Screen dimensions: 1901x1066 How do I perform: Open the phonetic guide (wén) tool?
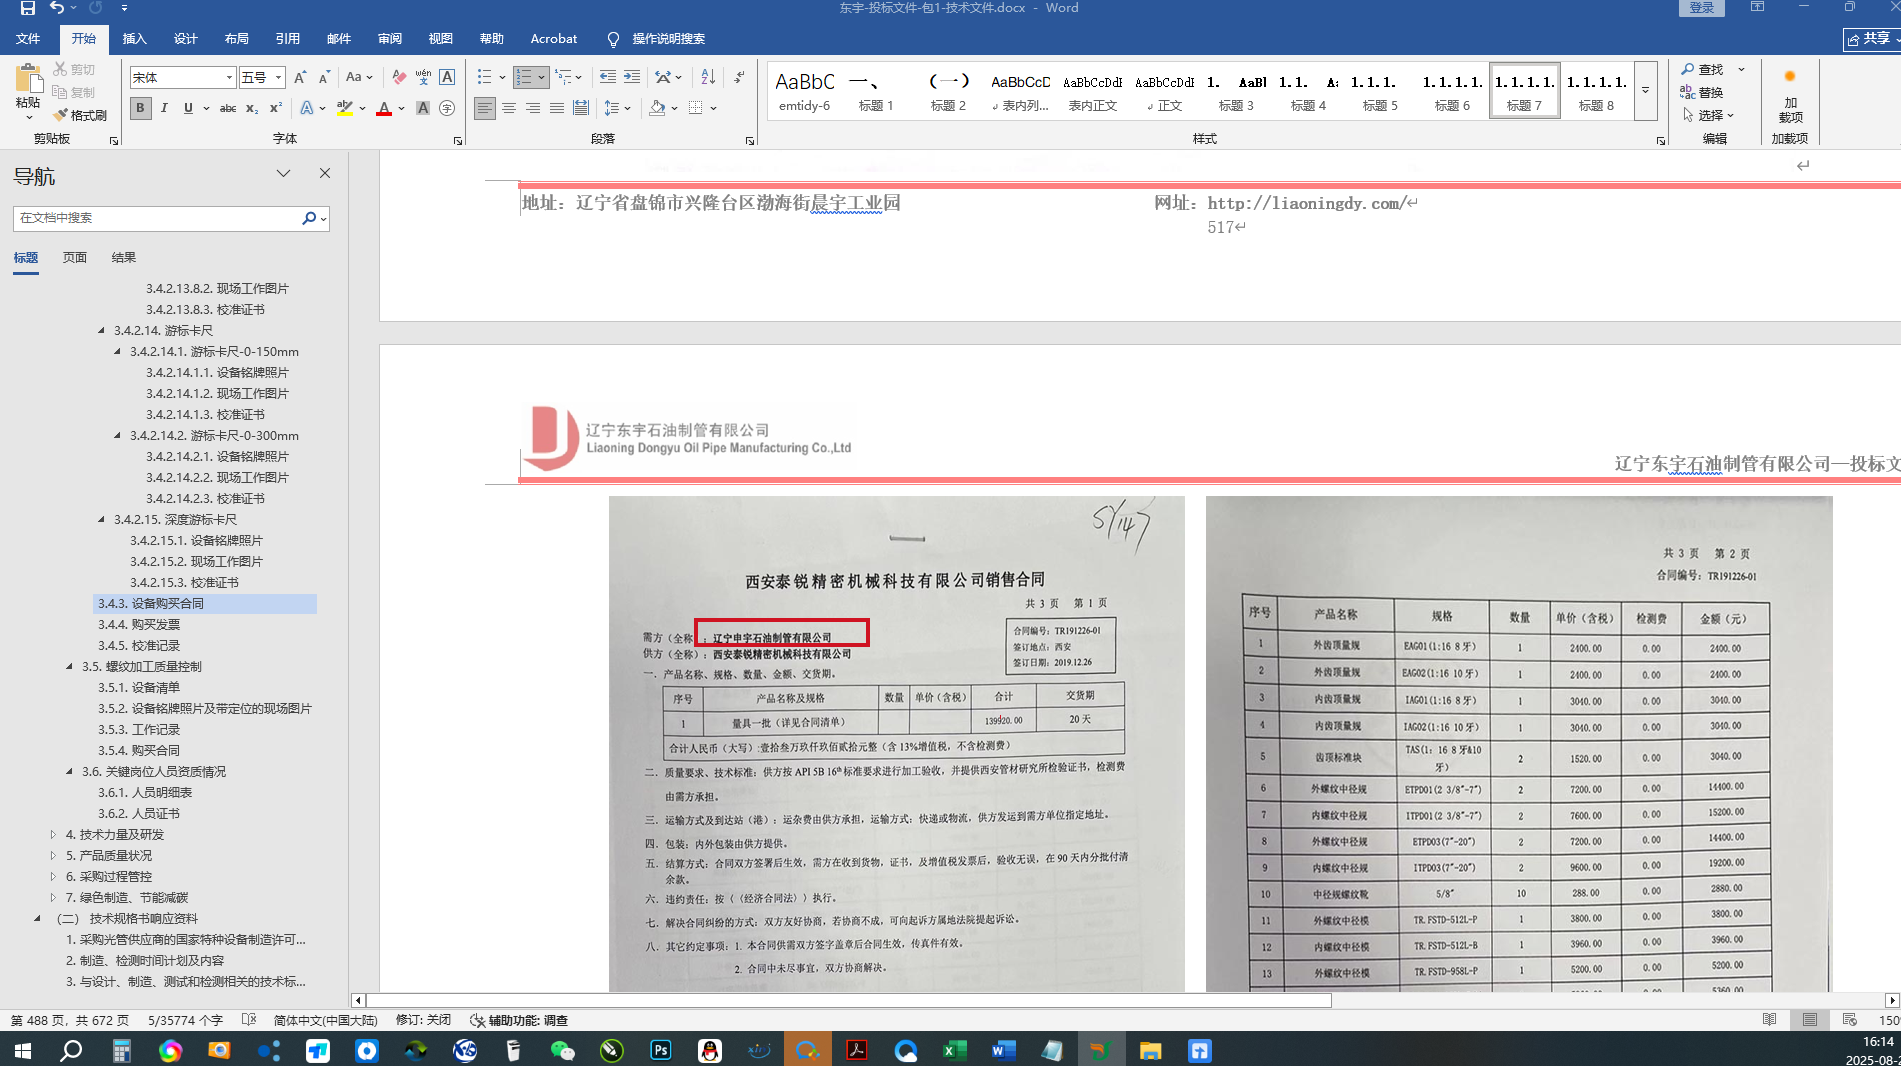pyautogui.click(x=424, y=77)
